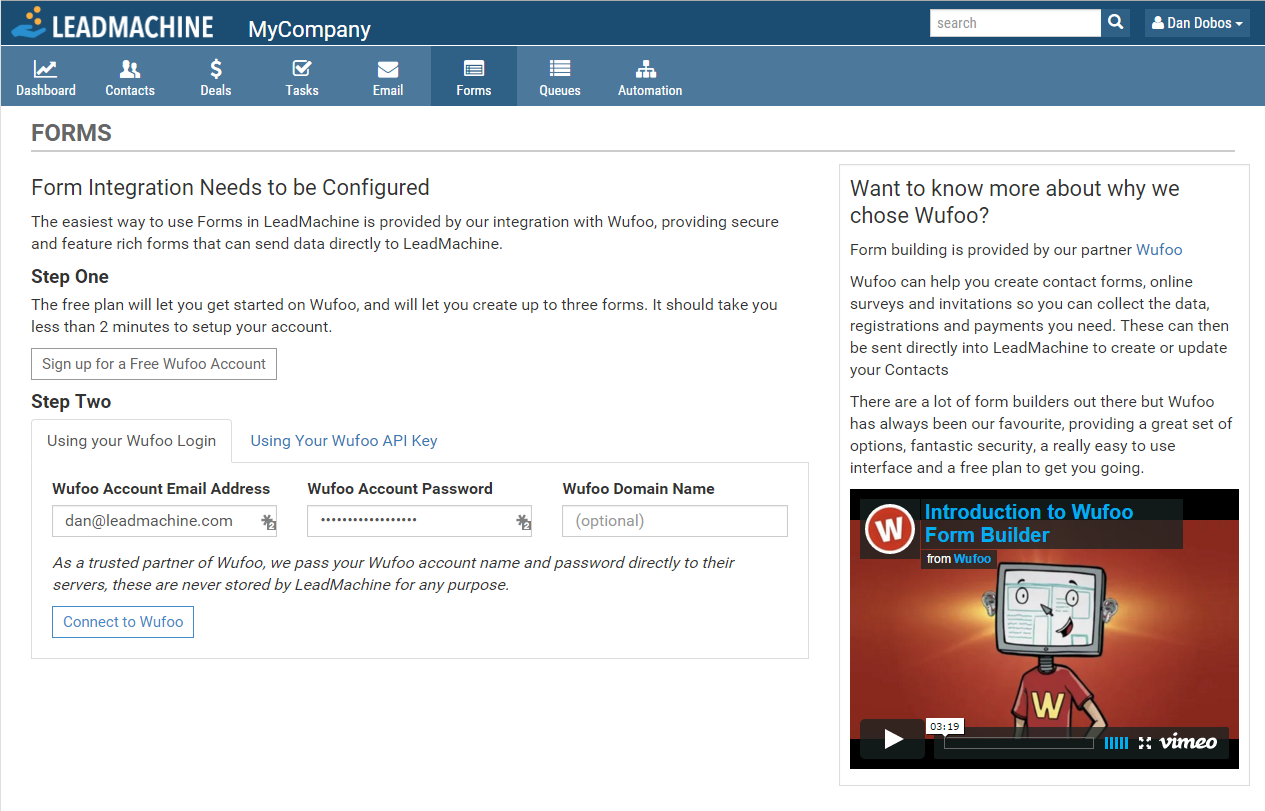This screenshot has height=811, width=1265.
Task: Click the "FORMS" page heading
Action: 72,133
